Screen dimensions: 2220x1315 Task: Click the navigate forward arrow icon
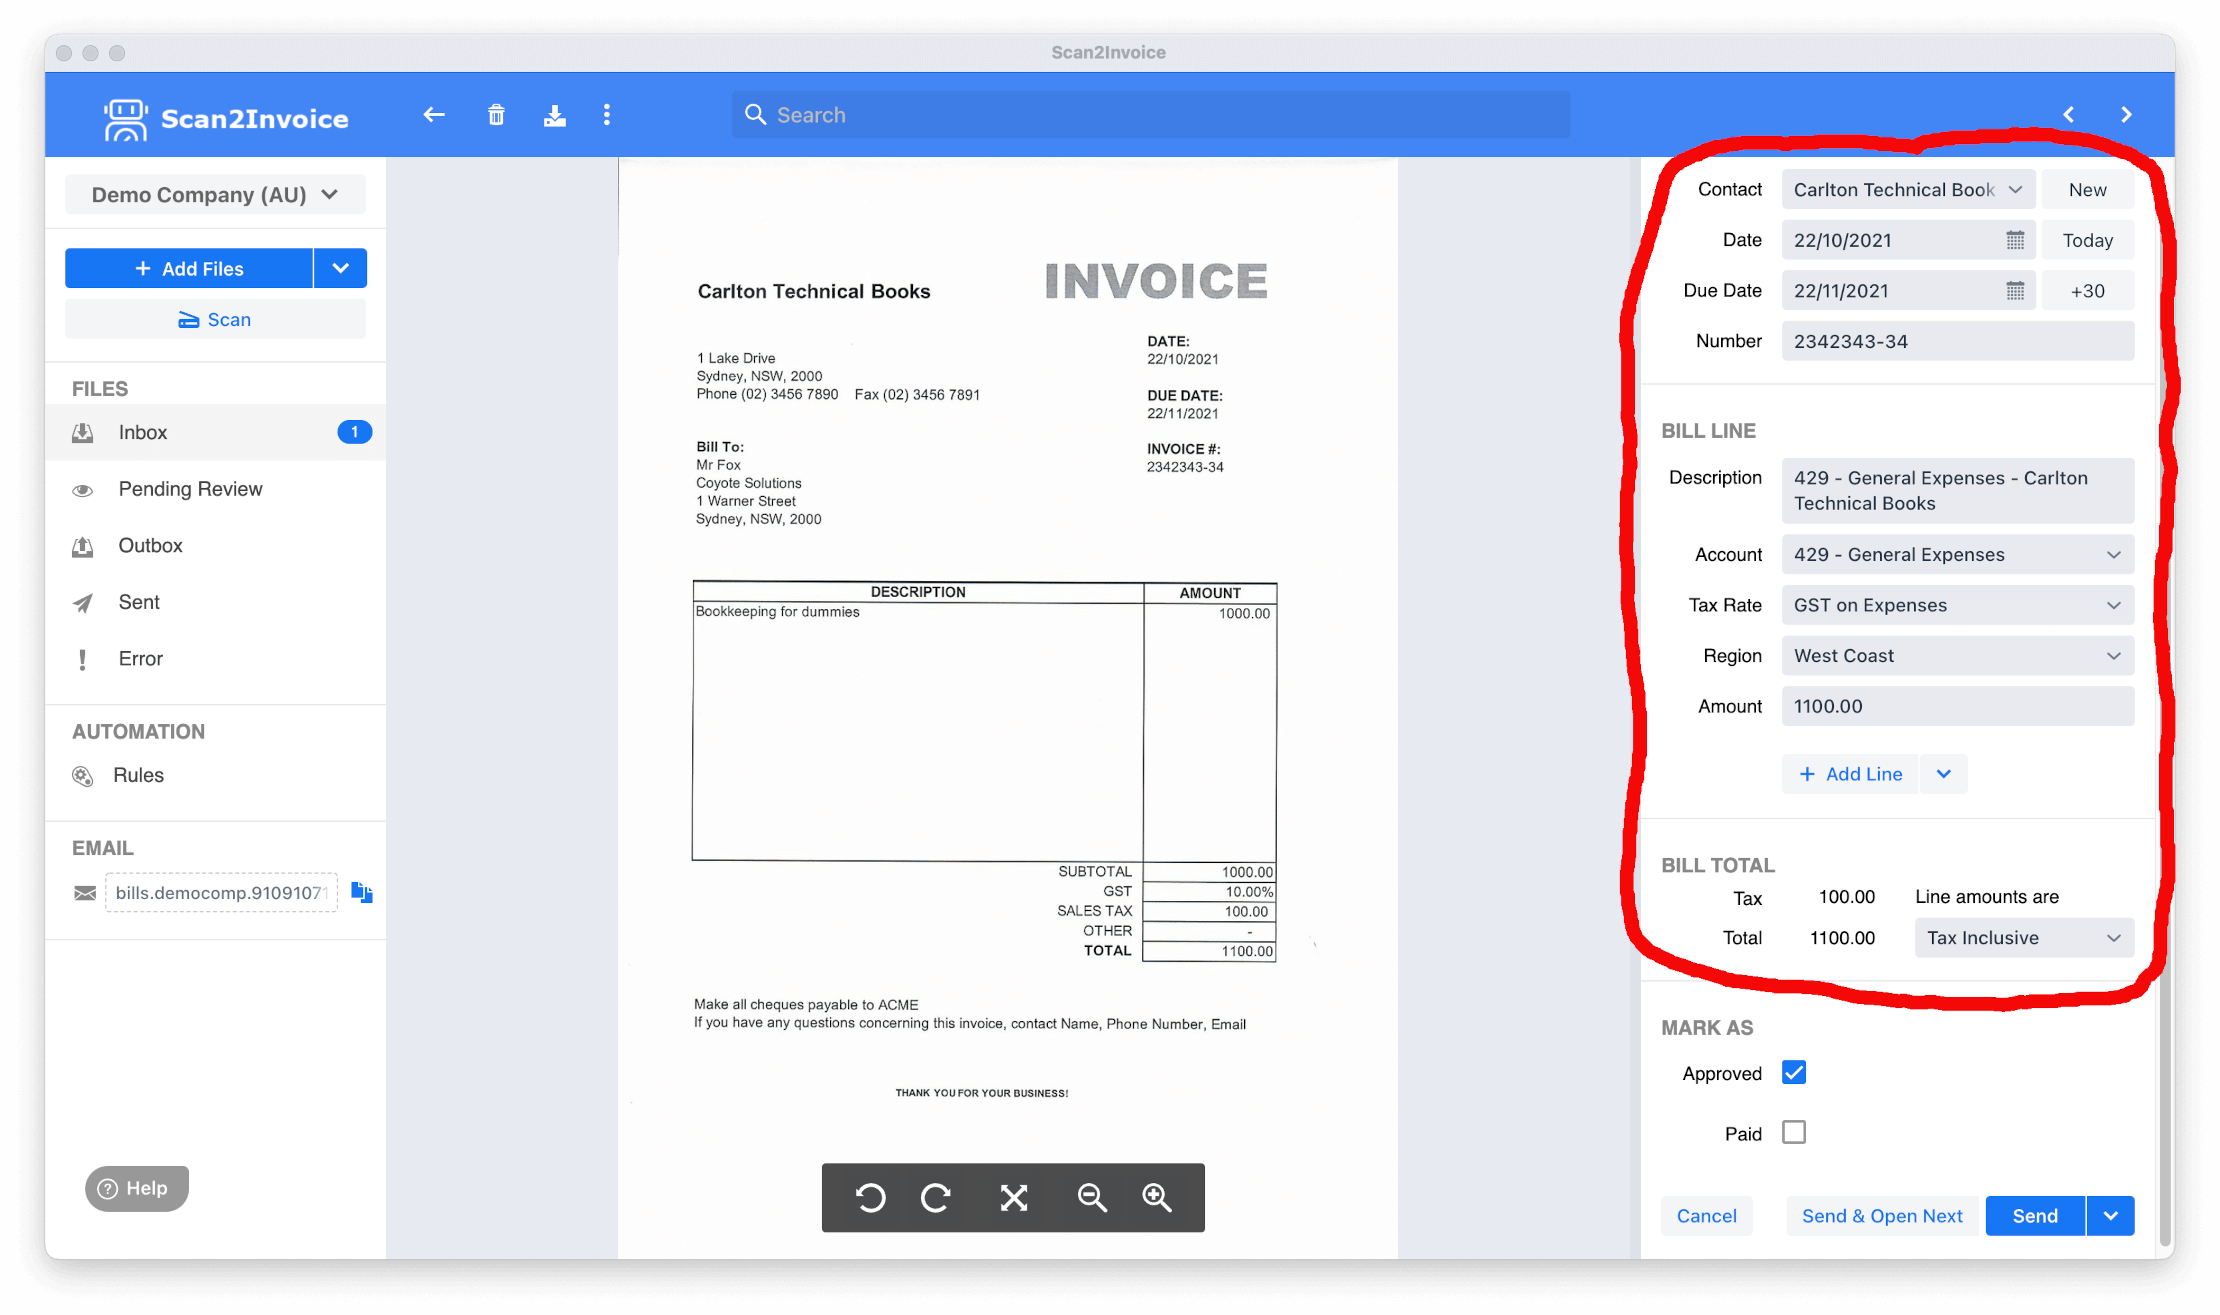pos(2126,113)
